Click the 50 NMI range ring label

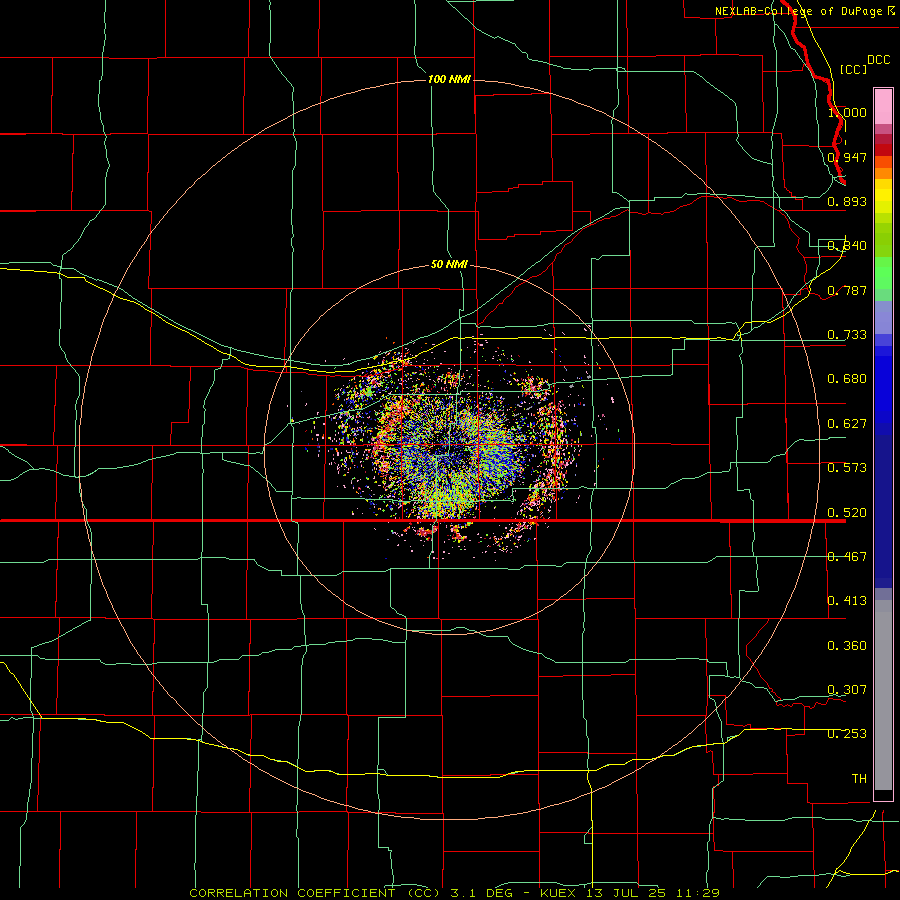click(x=449, y=264)
